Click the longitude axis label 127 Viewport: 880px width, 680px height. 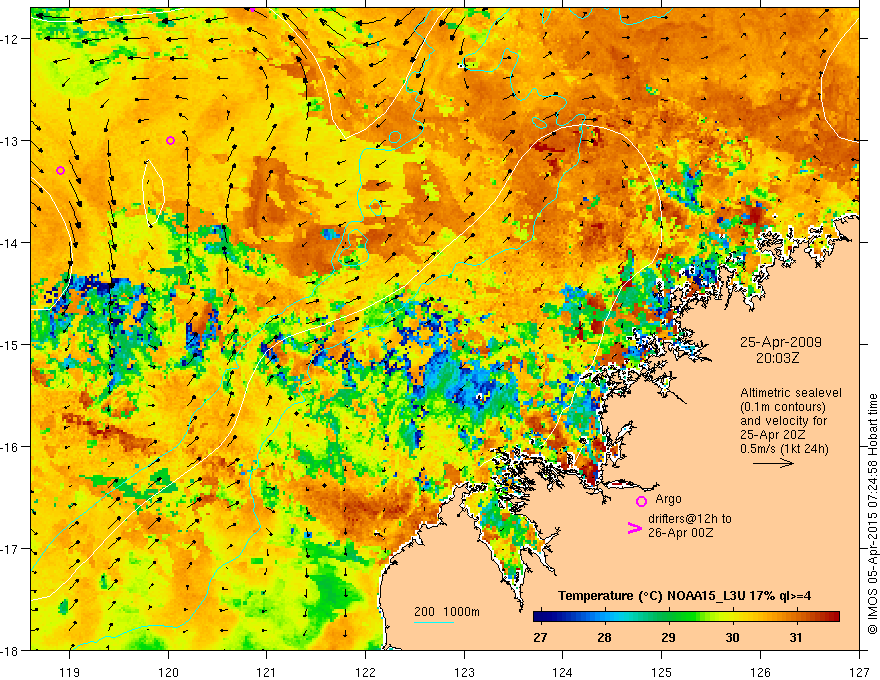click(x=859, y=672)
